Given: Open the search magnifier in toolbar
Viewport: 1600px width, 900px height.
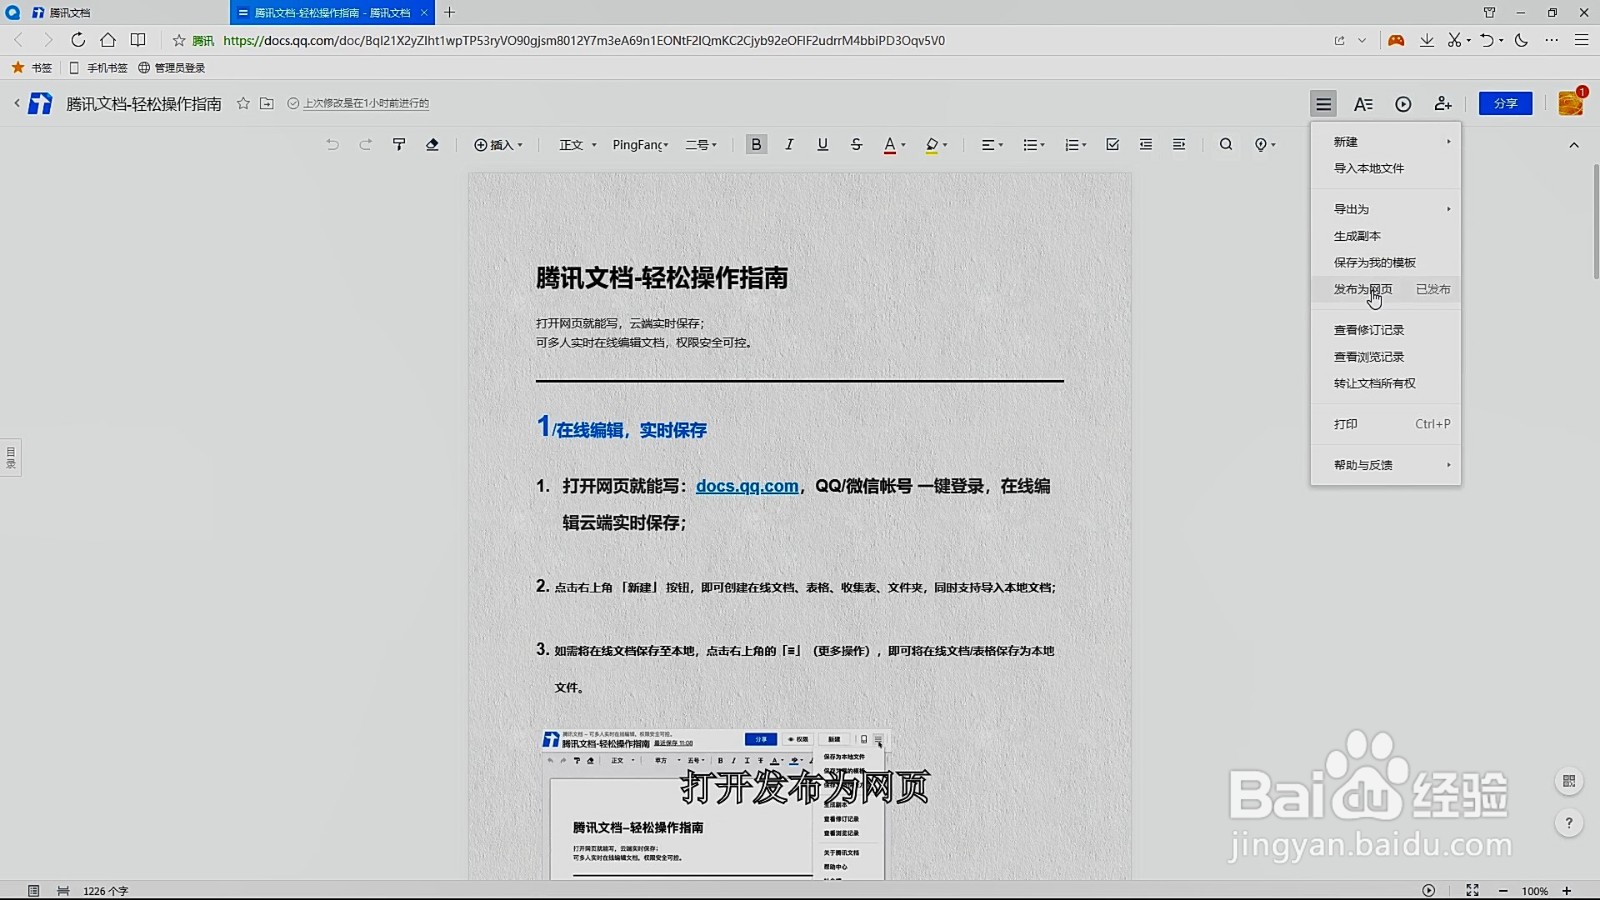Looking at the screenshot, I should click(x=1226, y=145).
